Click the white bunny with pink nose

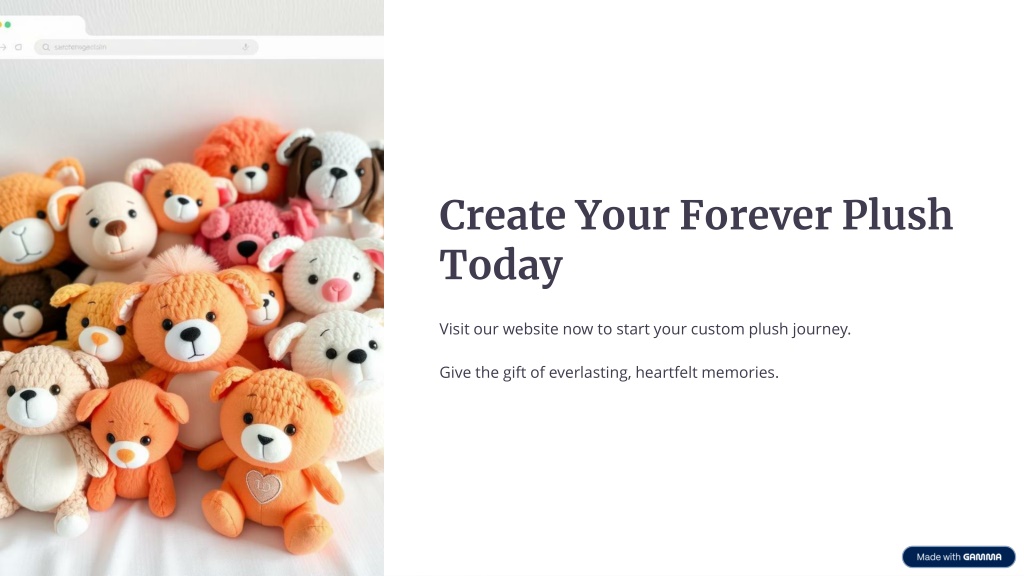coord(328,278)
